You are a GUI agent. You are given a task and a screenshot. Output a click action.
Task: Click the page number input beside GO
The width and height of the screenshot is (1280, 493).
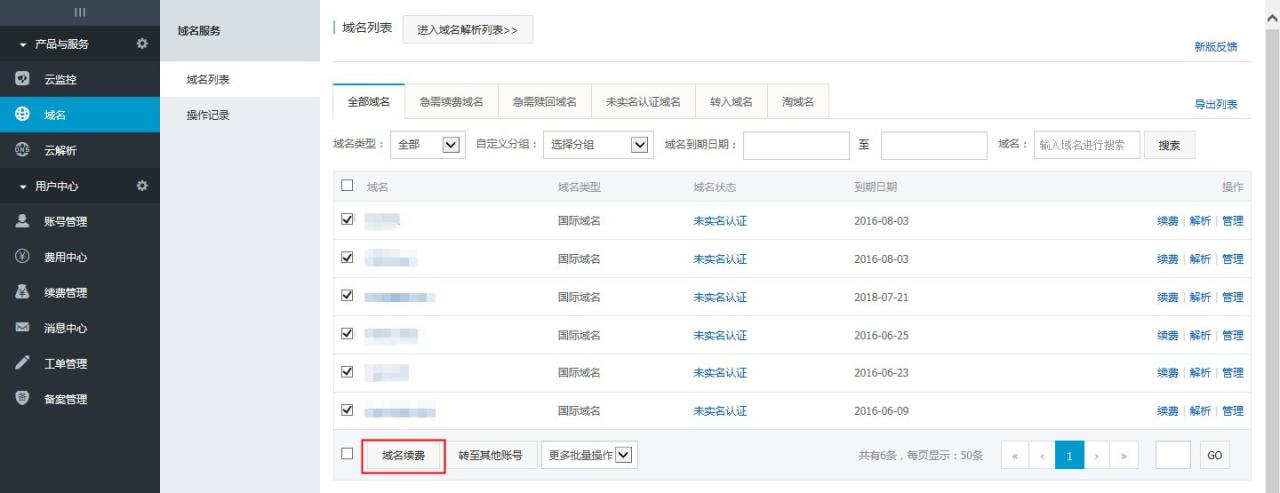1173,455
